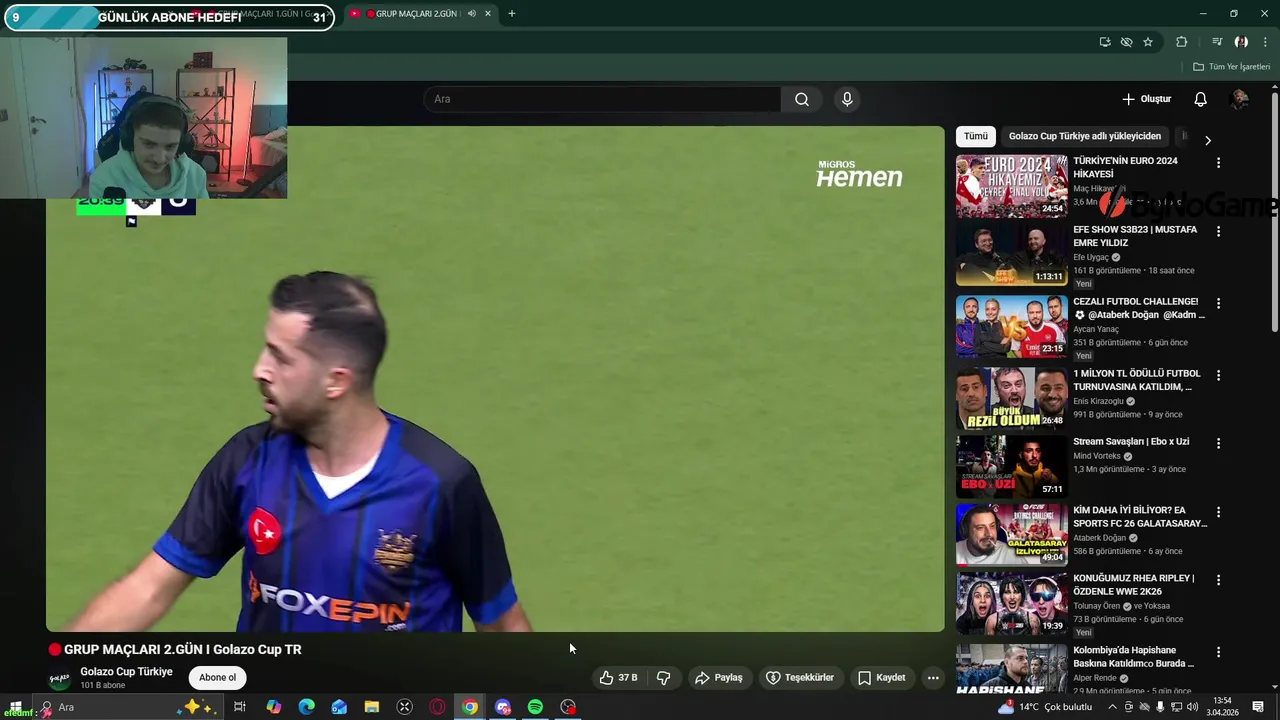Click the crossed-eye icon in address bar
1280x720 pixels.
[1127, 42]
